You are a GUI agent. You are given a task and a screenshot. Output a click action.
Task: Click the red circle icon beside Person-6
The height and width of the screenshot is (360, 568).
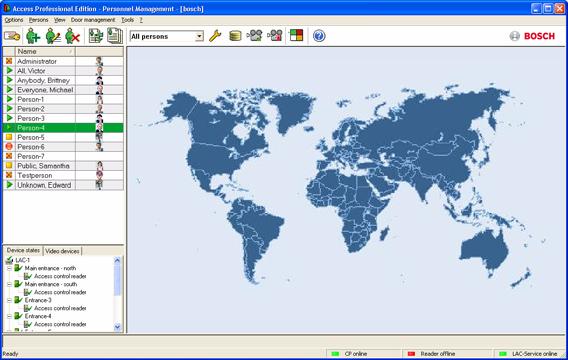9,146
